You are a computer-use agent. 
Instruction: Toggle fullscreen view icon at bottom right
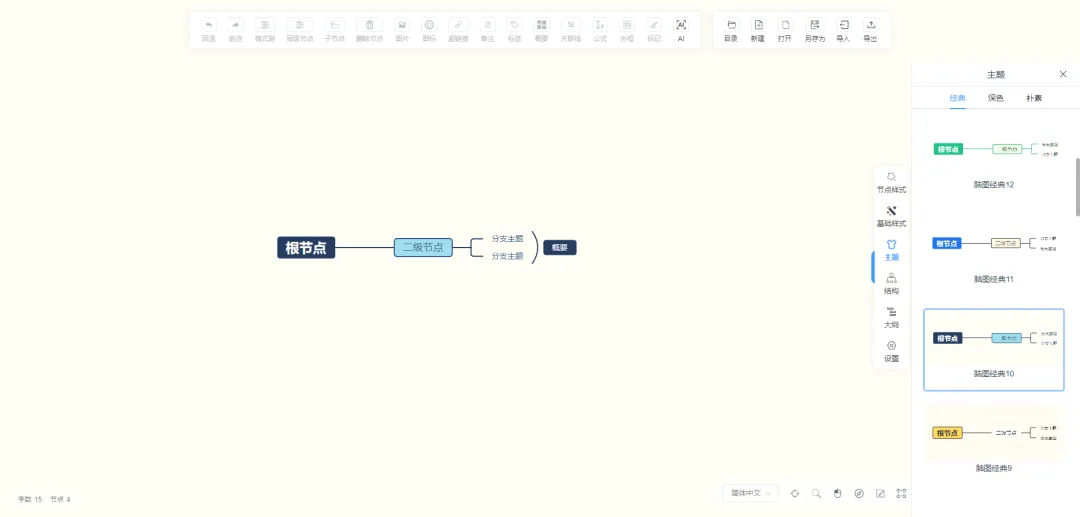click(x=901, y=493)
